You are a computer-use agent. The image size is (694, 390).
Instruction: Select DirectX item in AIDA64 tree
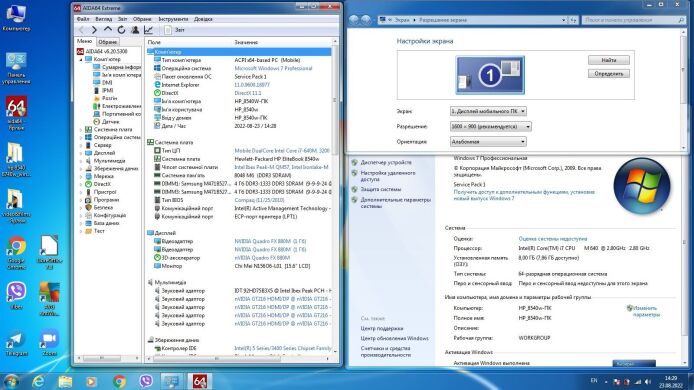(x=102, y=184)
